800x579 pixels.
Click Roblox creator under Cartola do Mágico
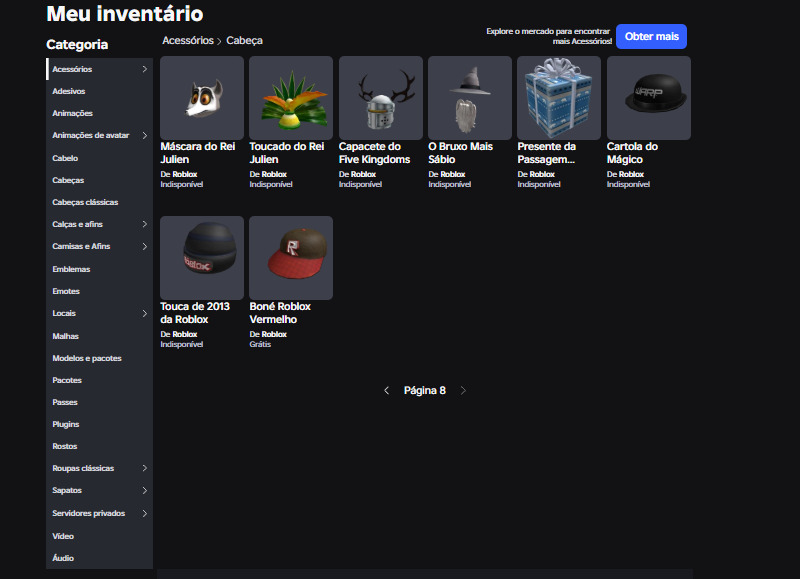click(632, 174)
